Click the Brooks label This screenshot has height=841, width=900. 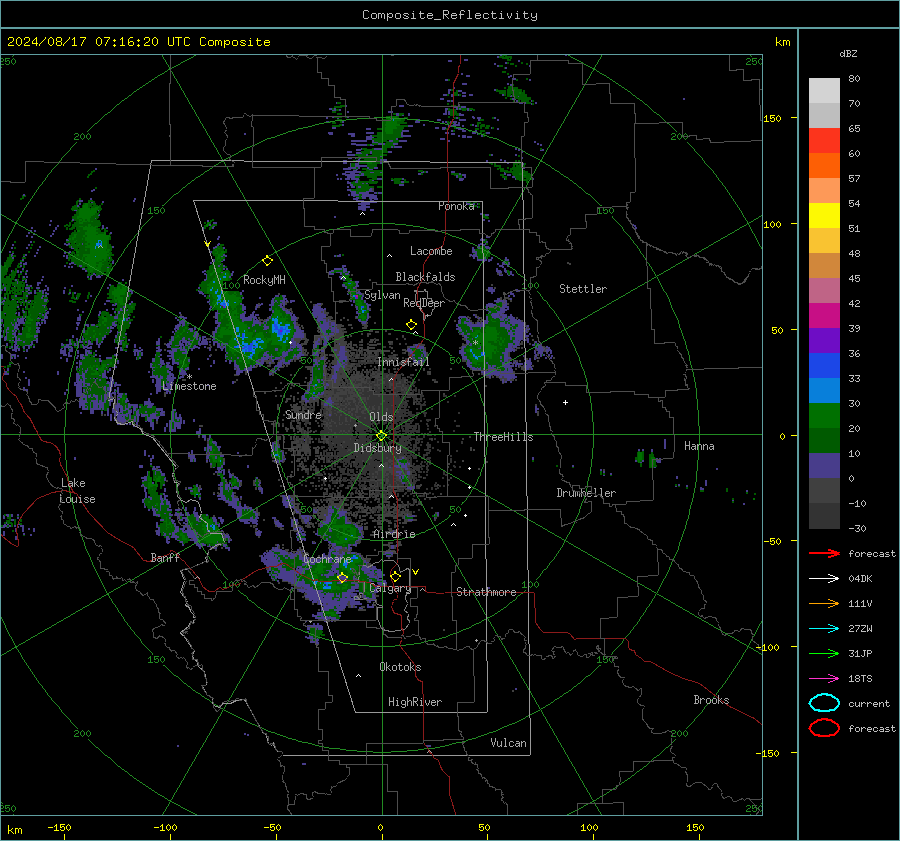pos(711,700)
